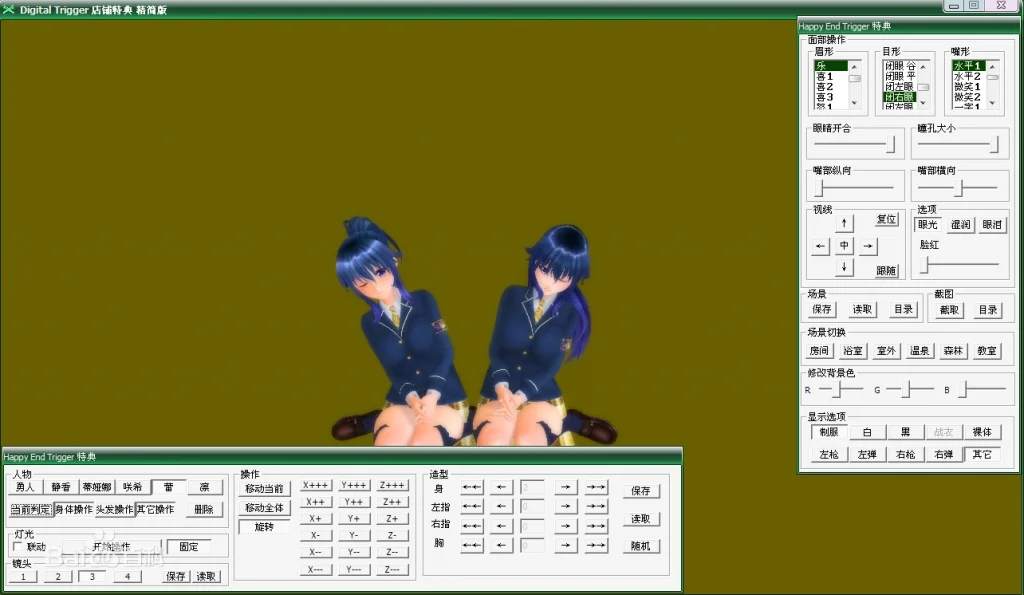Click the double-right arrow in the 胸 row
This screenshot has height=595, width=1024.
tap(596, 545)
